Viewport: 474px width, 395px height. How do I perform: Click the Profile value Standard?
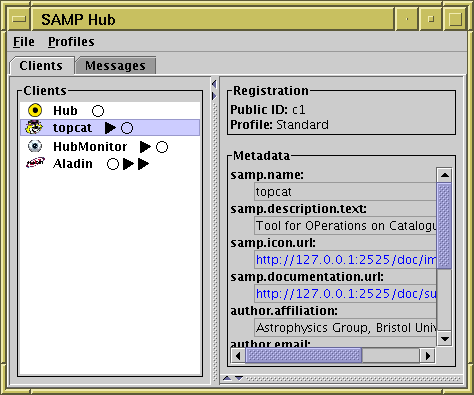[x=302, y=125]
